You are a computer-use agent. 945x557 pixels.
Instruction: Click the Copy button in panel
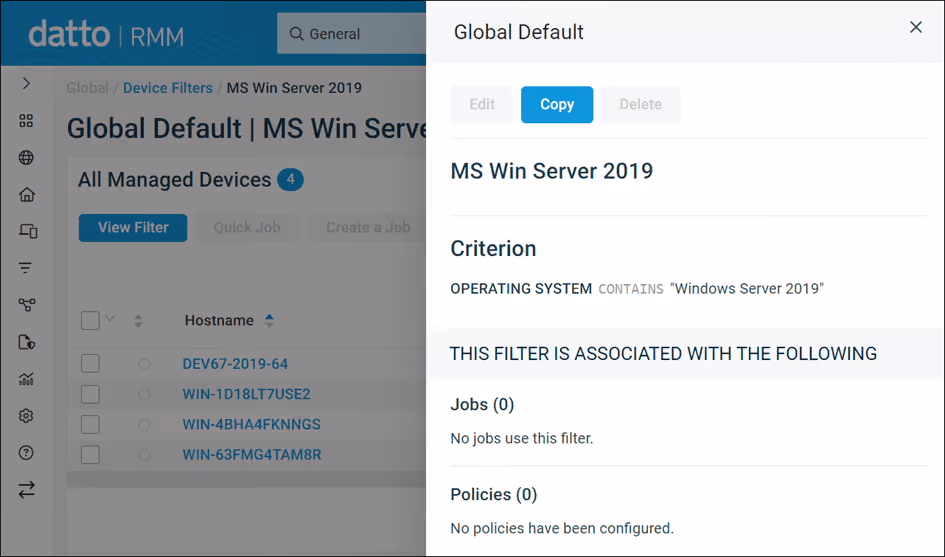click(x=557, y=104)
